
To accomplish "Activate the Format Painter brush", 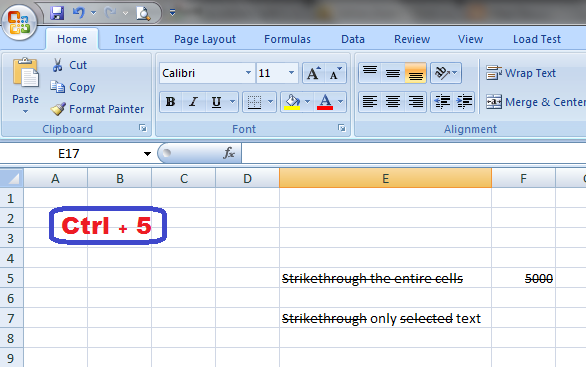I will tap(98, 109).
